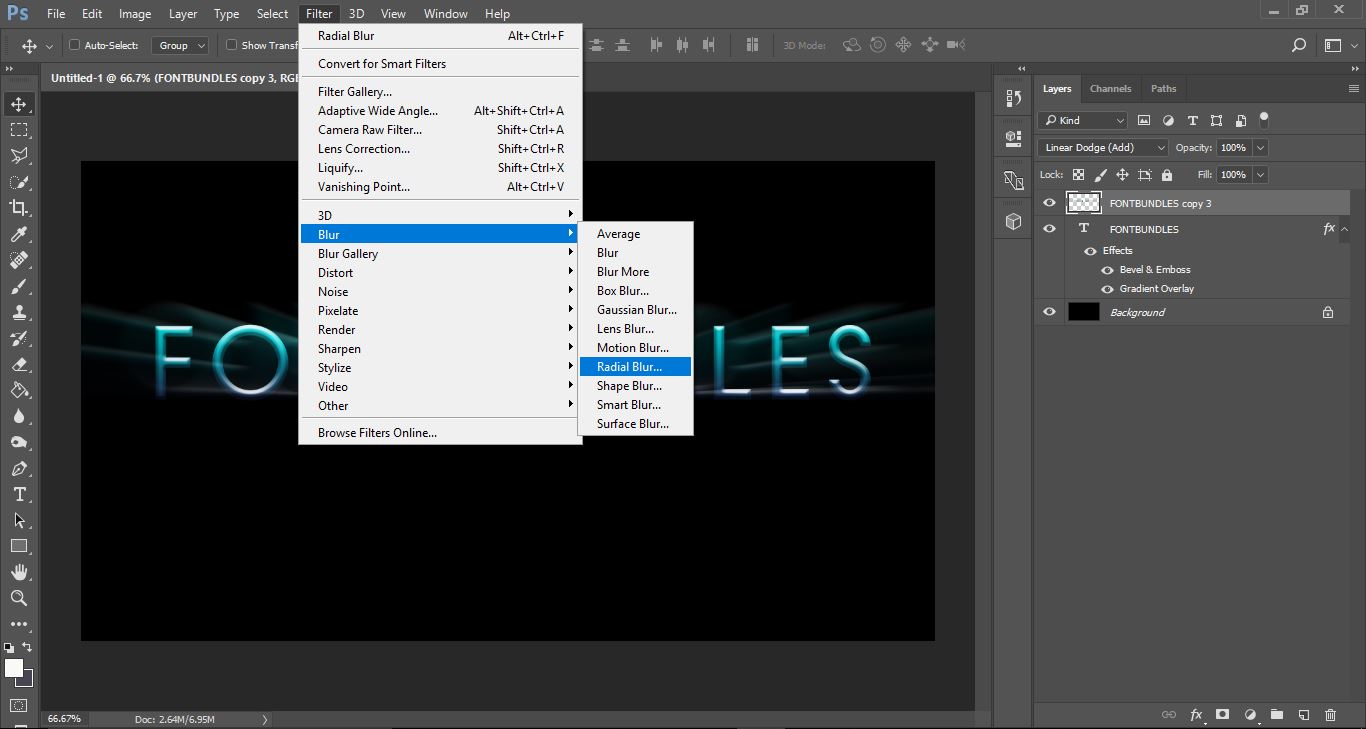The width and height of the screenshot is (1366, 729).
Task: Toggle the layer filter switch
Action: pos(1264,119)
